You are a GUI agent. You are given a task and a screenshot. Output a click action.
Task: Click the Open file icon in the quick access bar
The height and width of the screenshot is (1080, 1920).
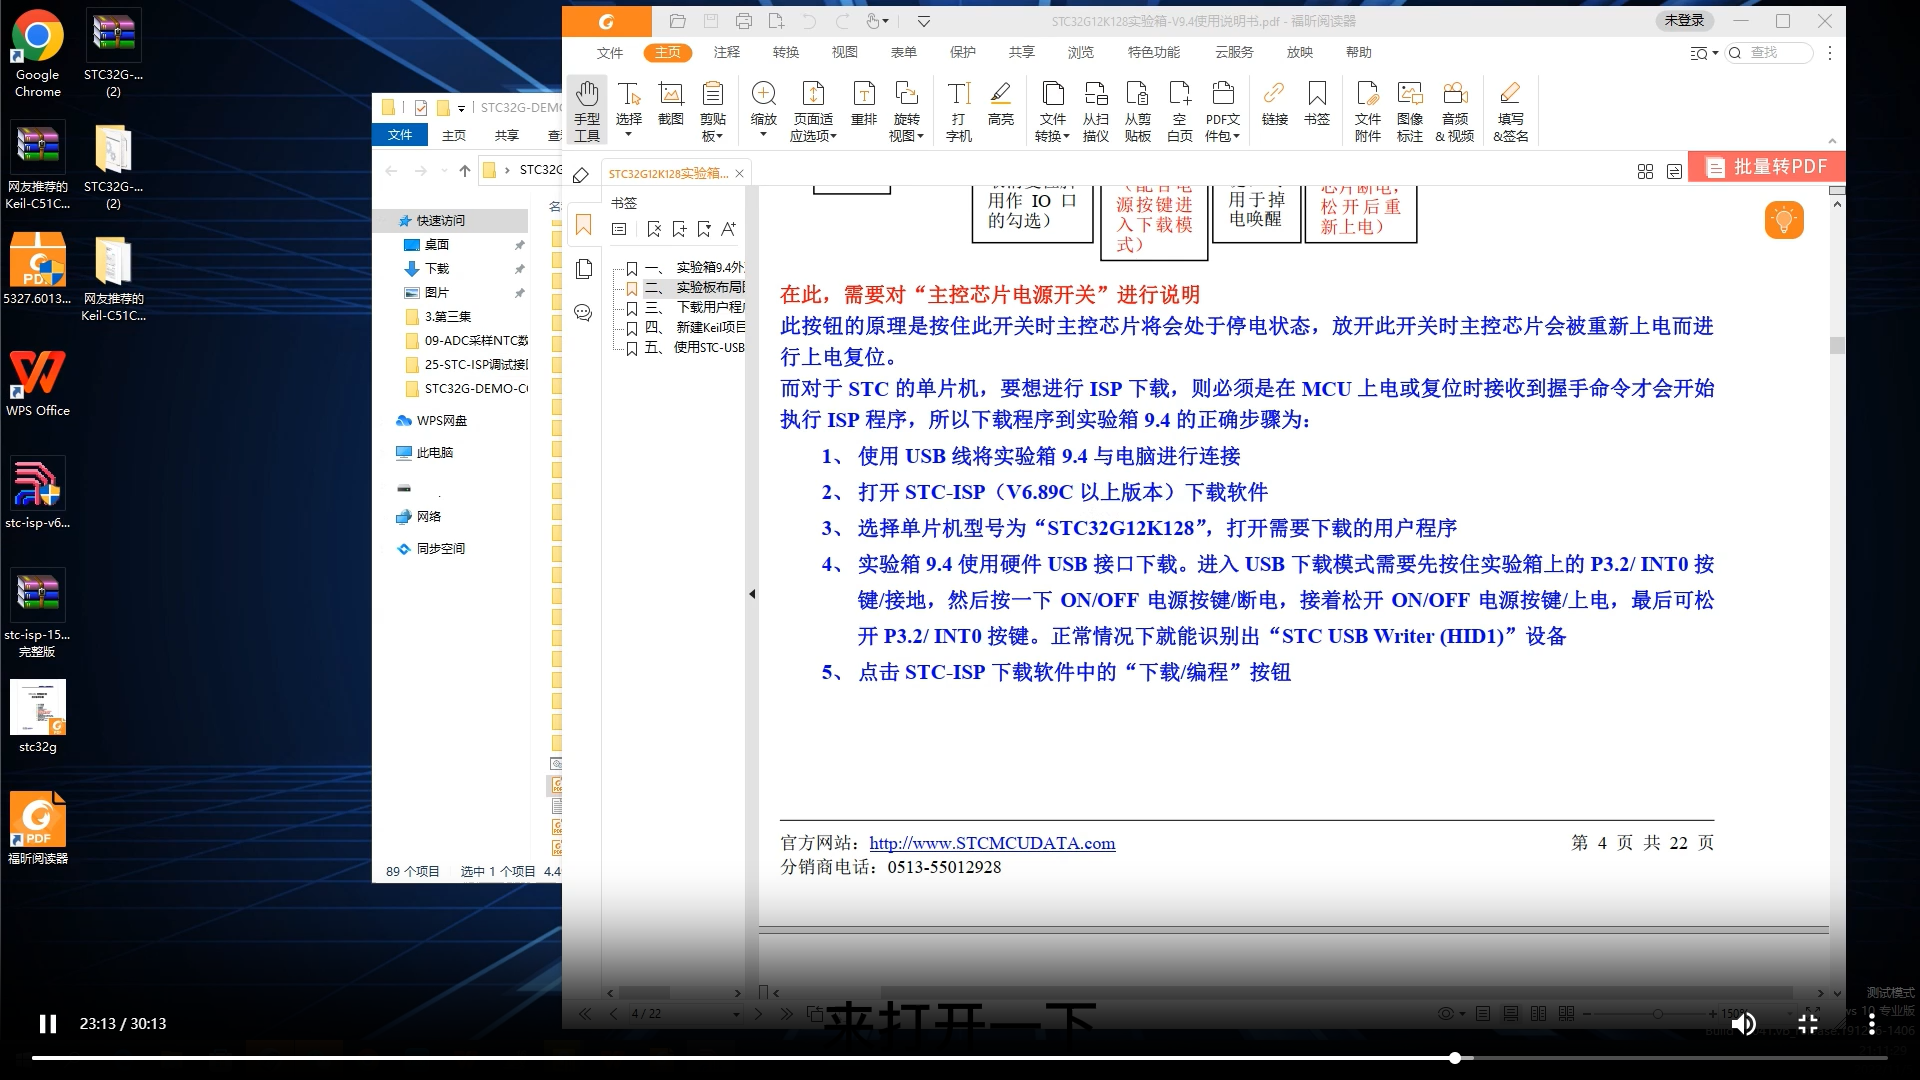[x=677, y=21]
